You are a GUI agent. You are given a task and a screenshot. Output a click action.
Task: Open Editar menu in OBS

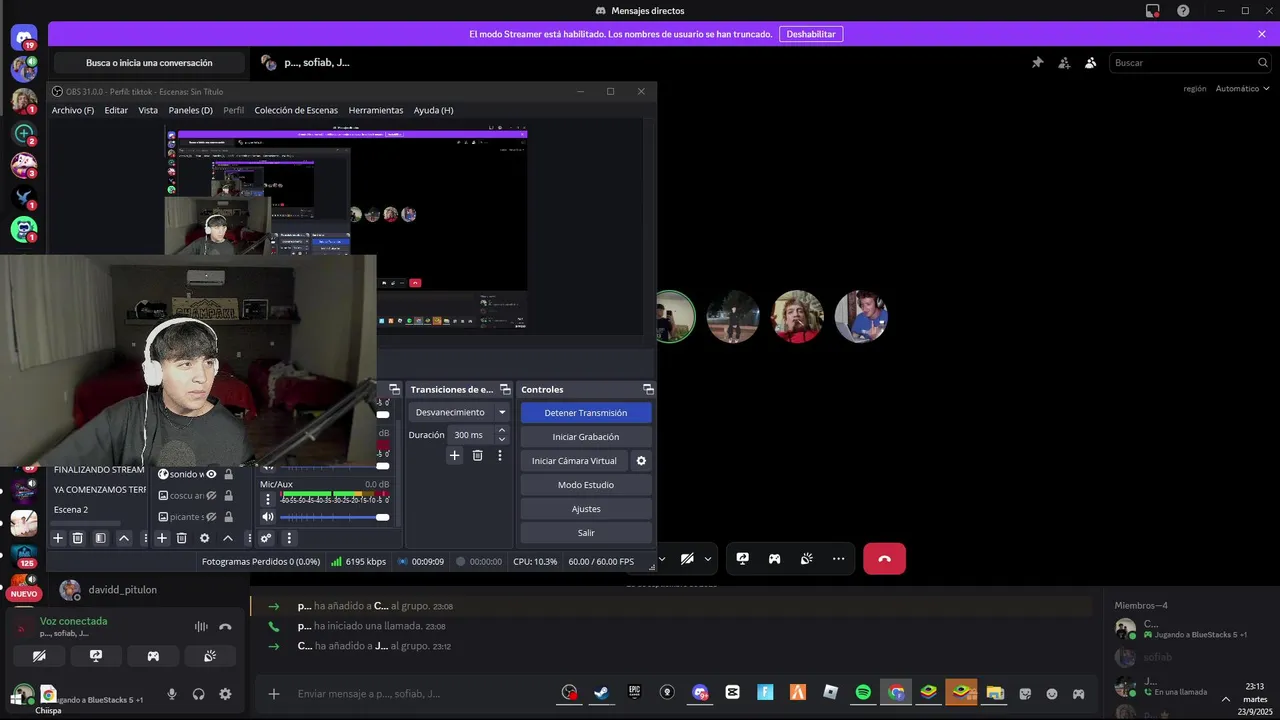coord(116,110)
